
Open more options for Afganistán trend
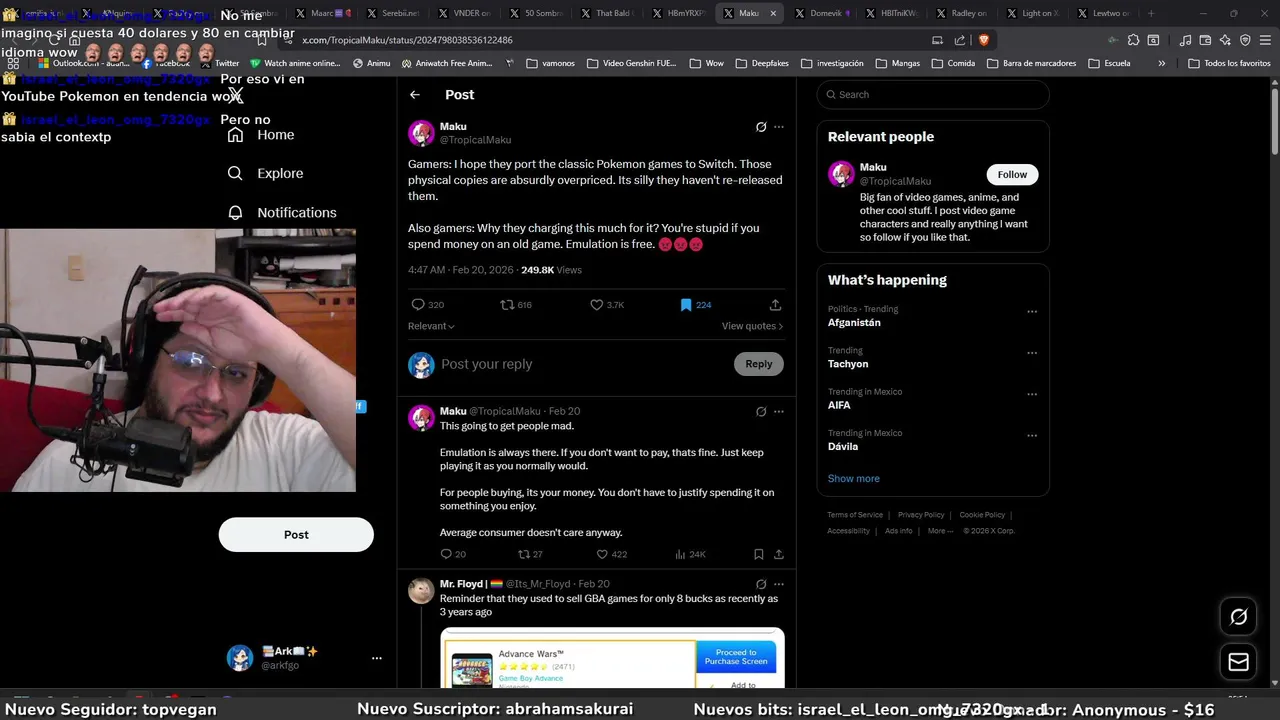click(x=1032, y=311)
